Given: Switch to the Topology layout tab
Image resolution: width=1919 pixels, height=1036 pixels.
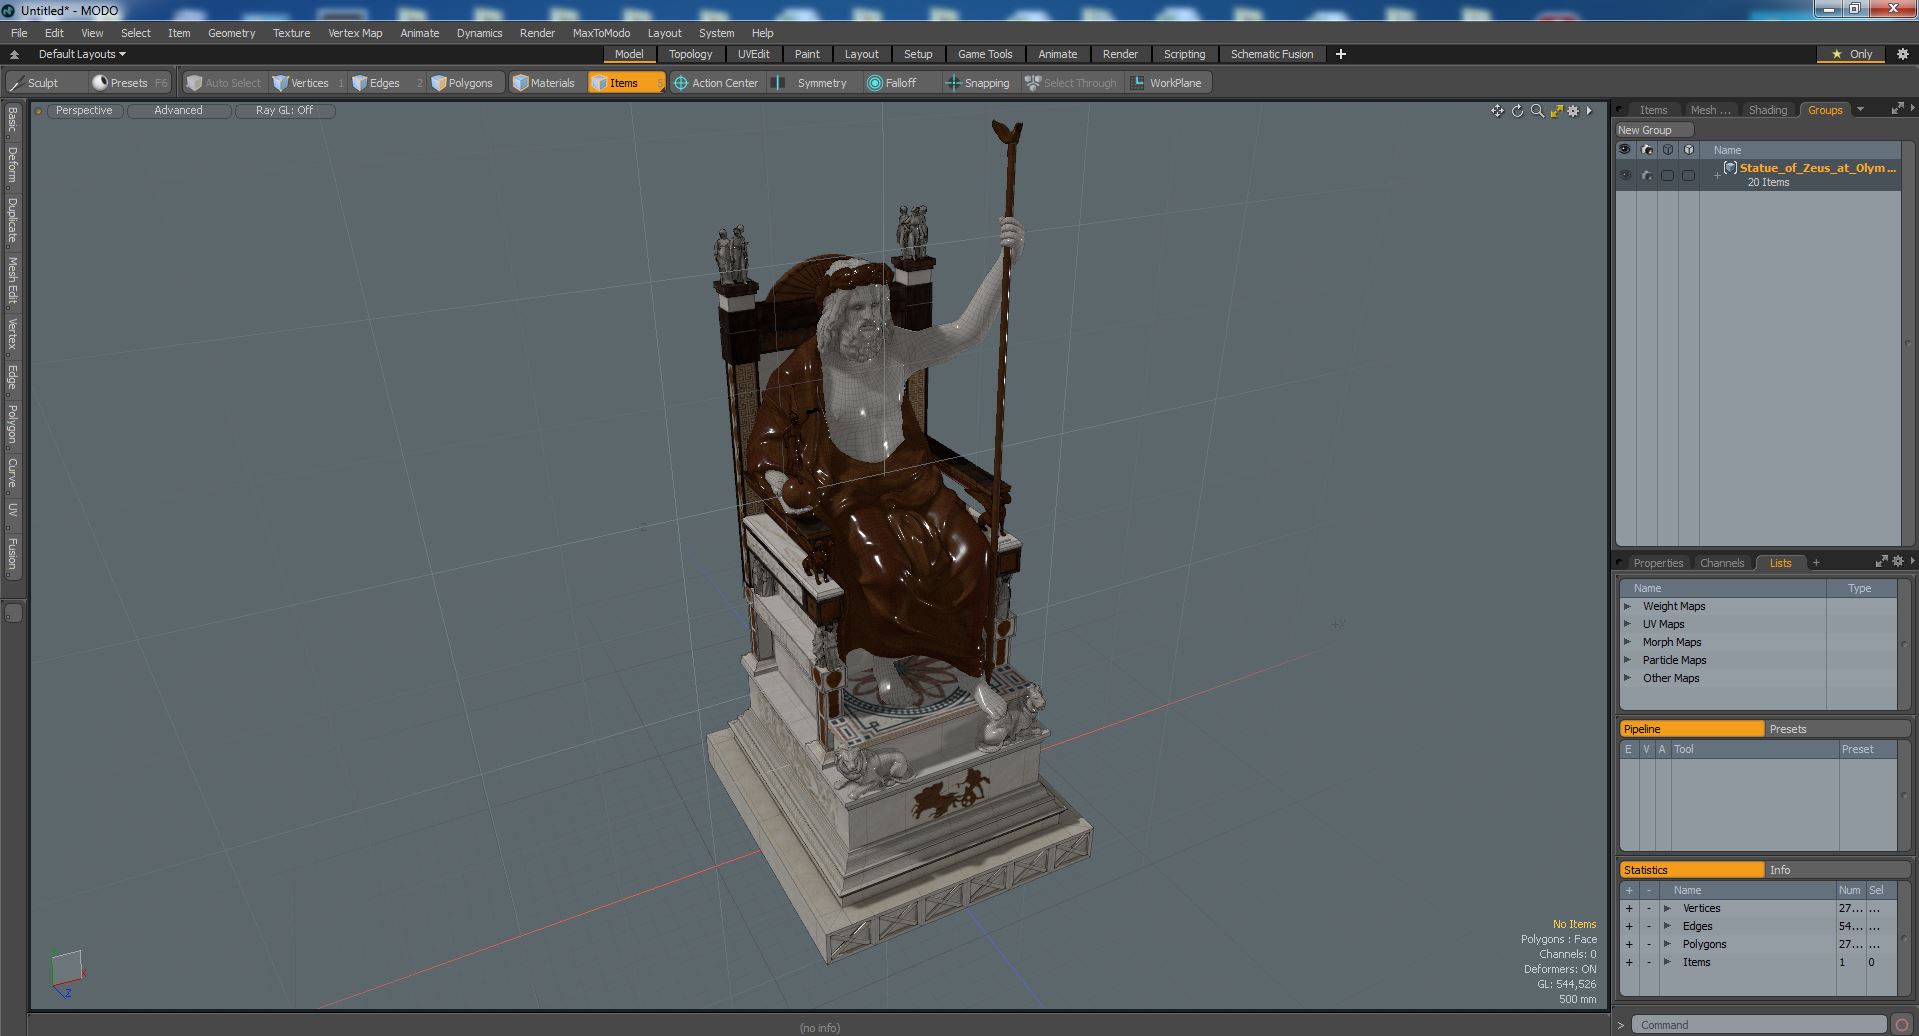Looking at the screenshot, I should click(690, 54).
